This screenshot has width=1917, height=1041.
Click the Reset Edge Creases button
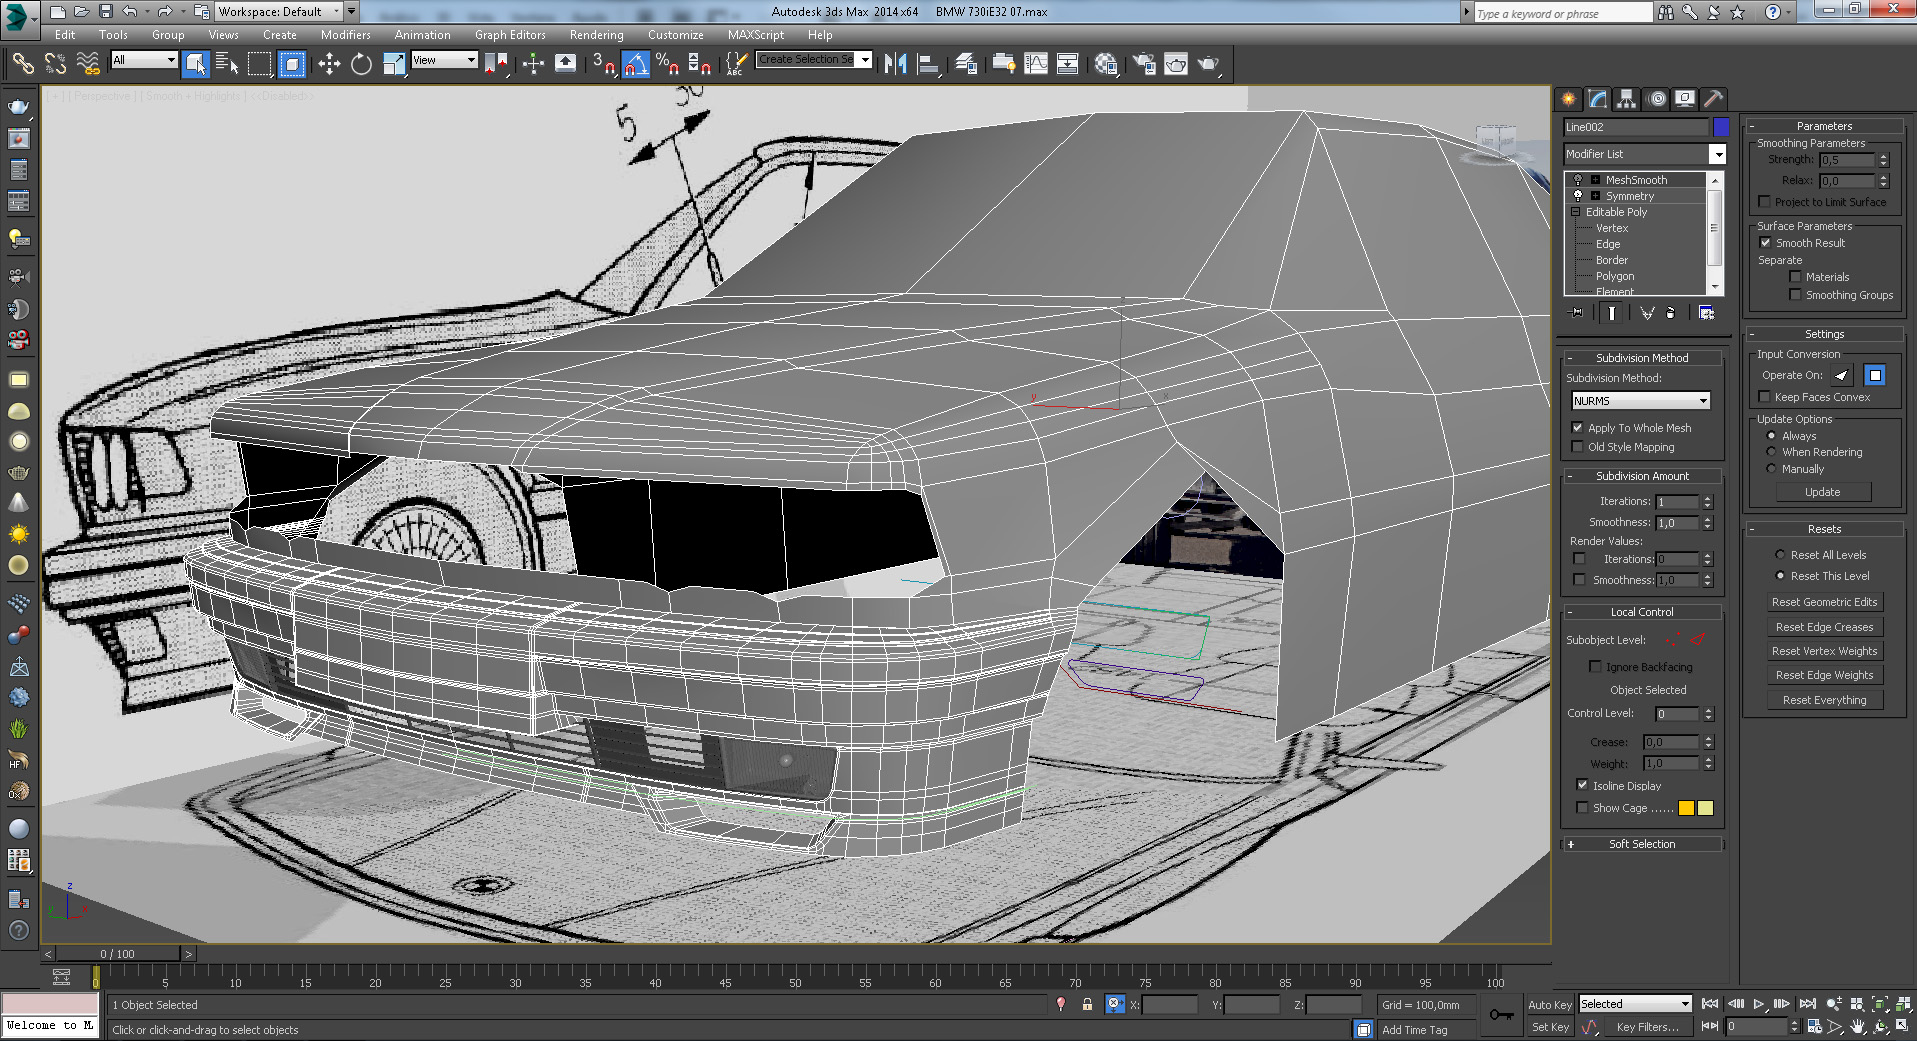click(1824, 627)
